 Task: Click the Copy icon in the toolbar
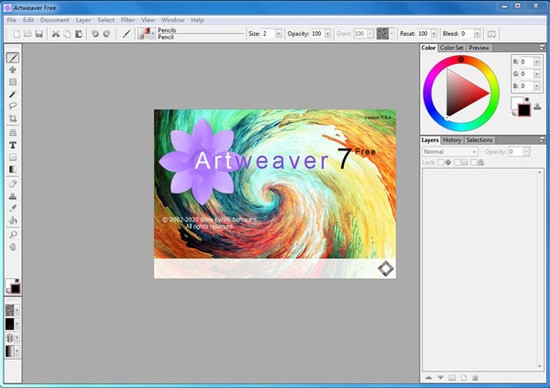(67, 34)
